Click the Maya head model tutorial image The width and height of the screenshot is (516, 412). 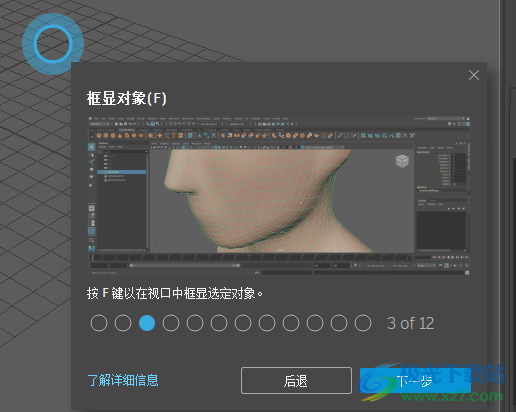click(x=279, y=196)
